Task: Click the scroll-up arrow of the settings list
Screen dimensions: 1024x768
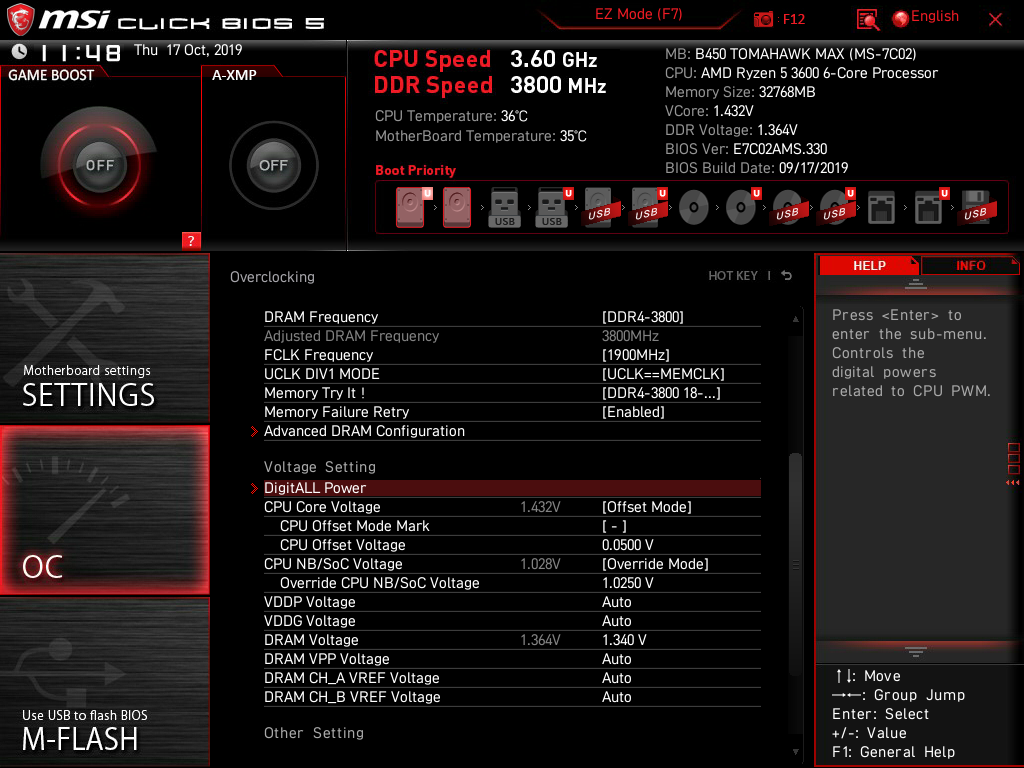Action: click(795, 319)
